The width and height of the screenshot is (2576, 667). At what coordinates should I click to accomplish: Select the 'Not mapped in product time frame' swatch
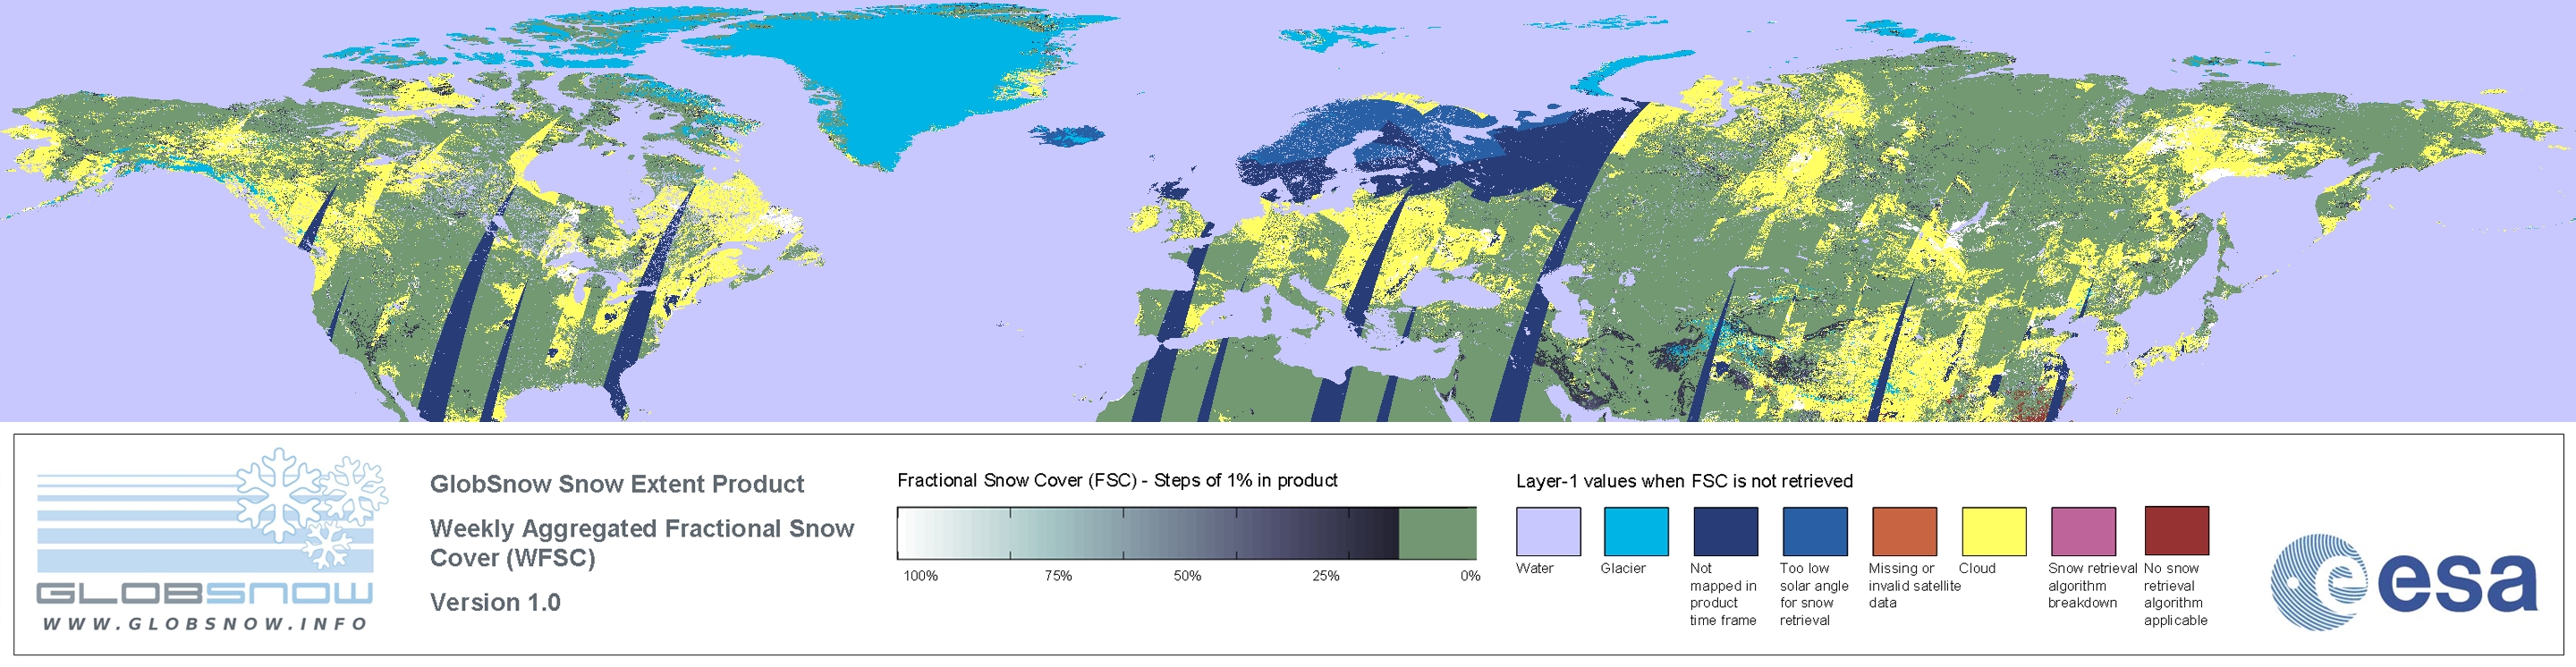[1725, 531]
